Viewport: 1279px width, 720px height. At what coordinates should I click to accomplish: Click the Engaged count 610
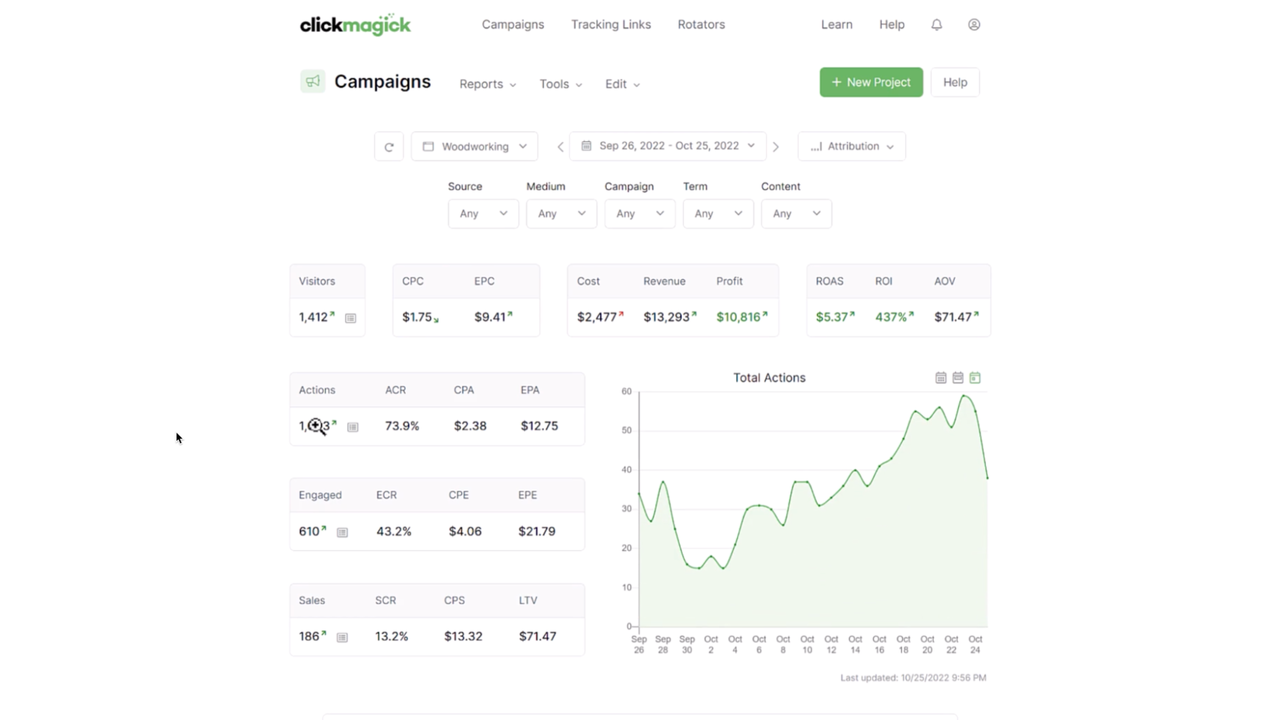click(309, 532)
